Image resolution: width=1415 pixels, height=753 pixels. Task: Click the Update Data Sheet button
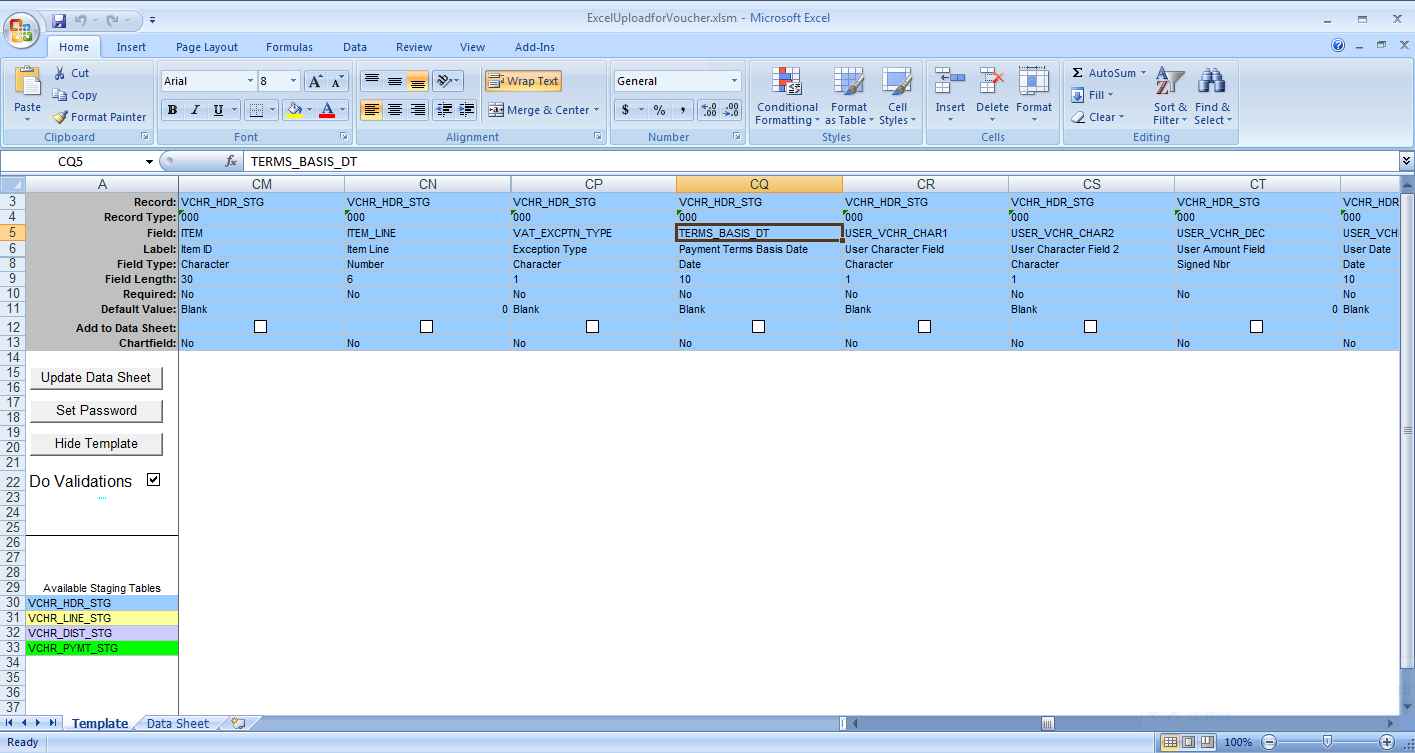(96, 378)
